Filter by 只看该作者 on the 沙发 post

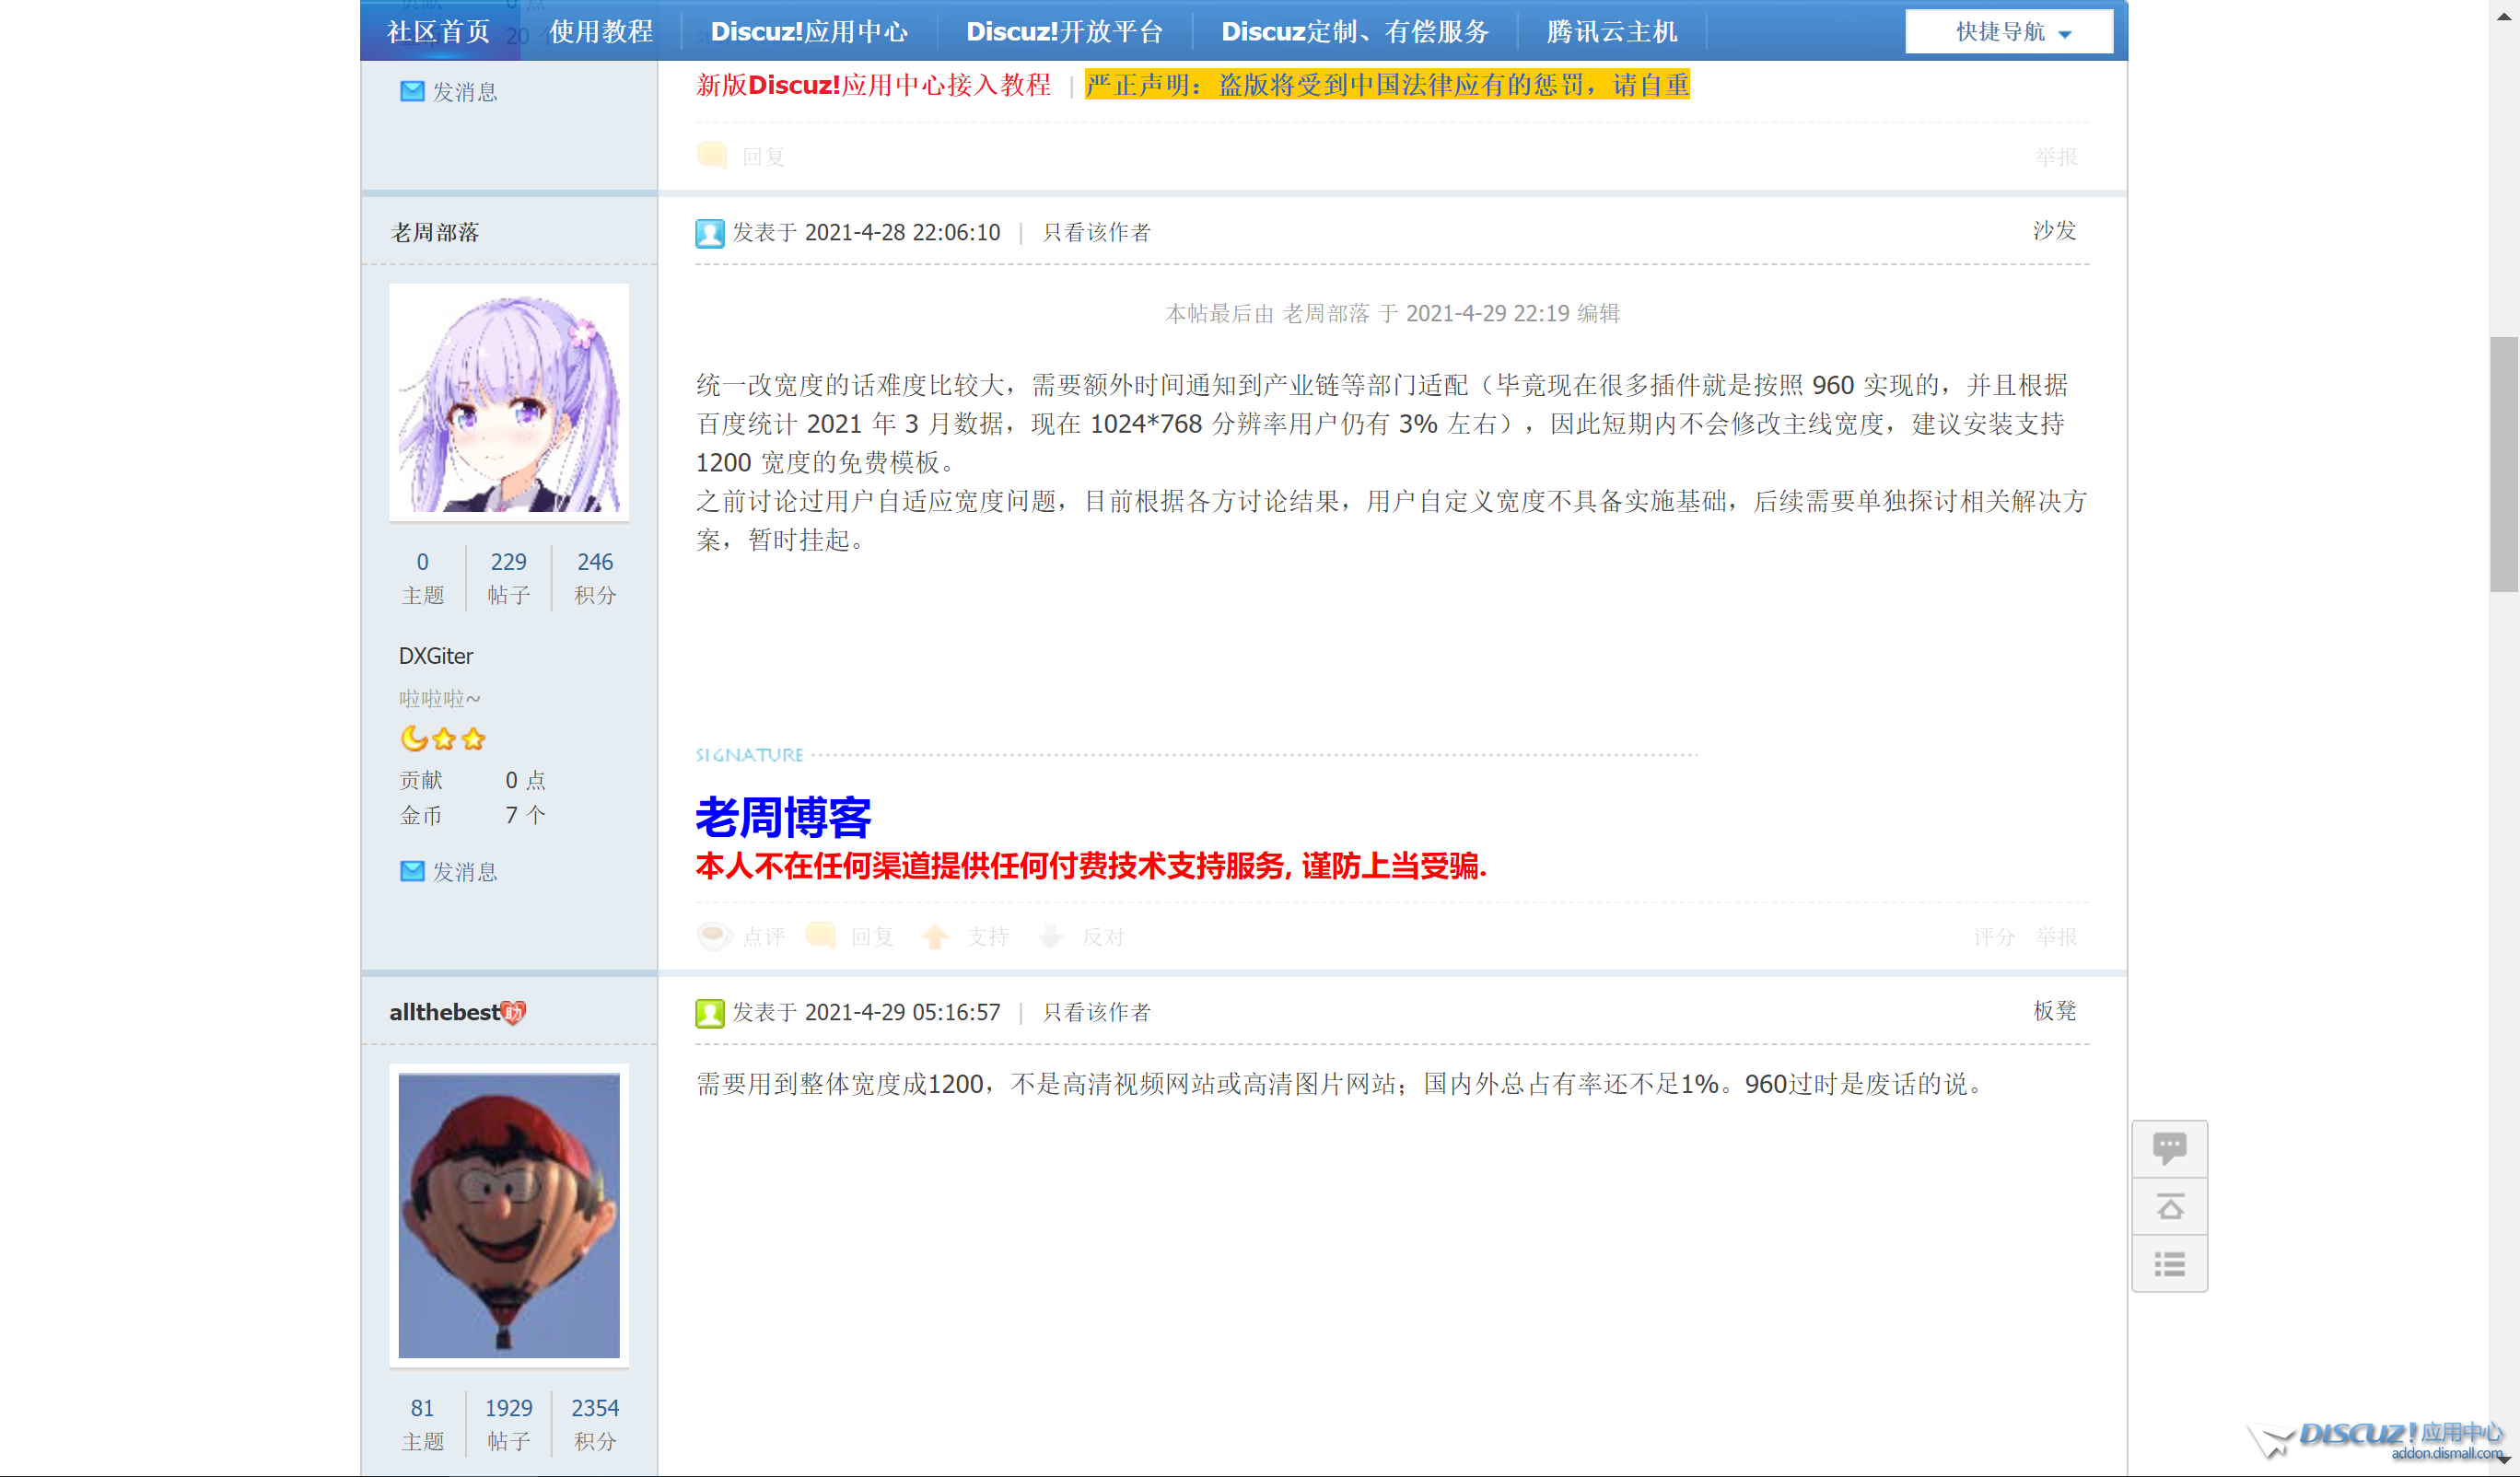pyautogui.click(x=1096, y=232)
